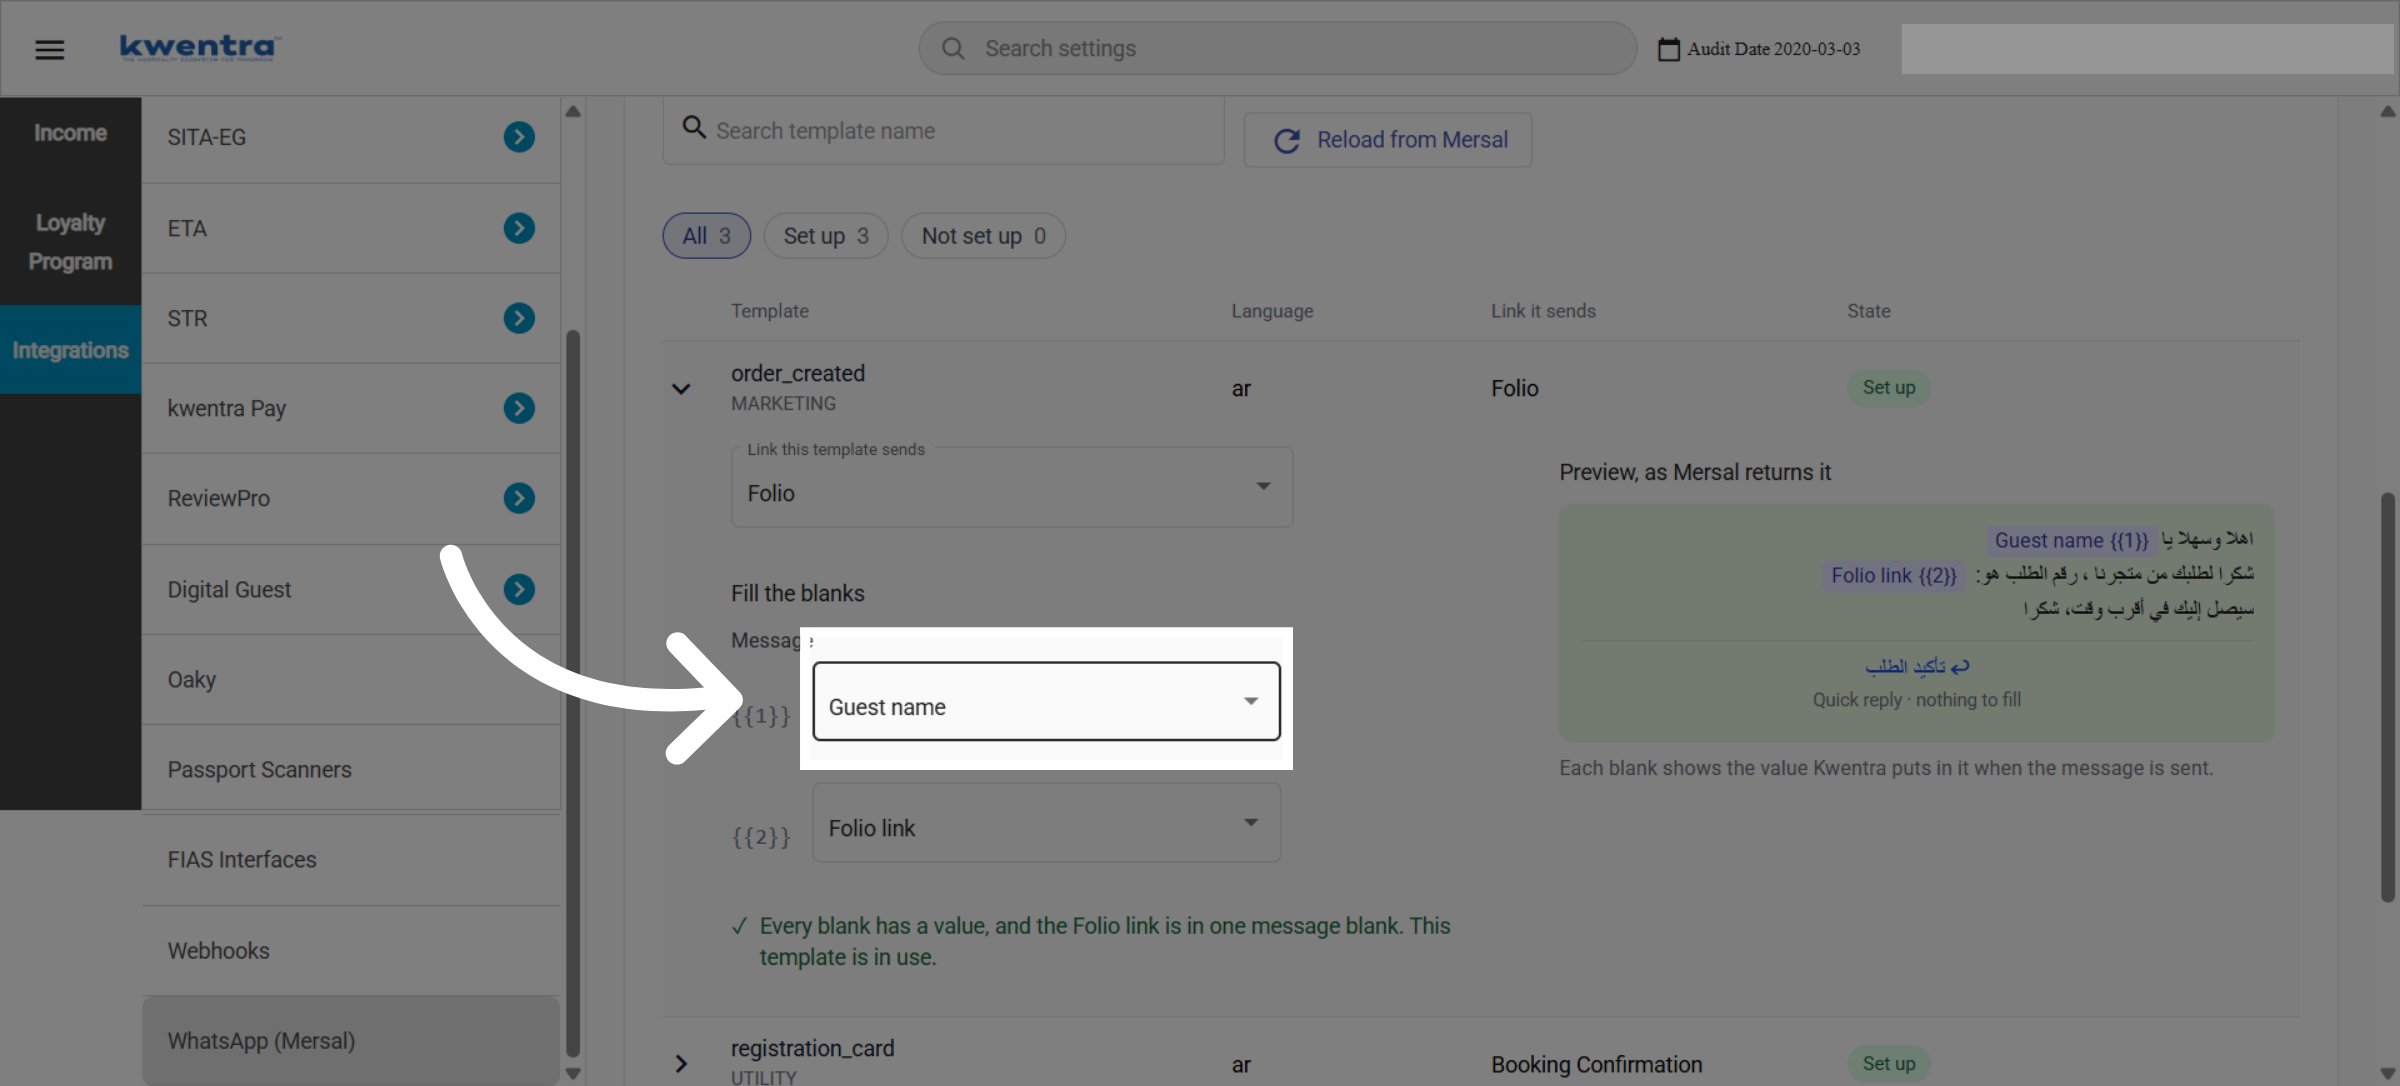
Task: Select the Set up 3 filter chip
Action: coord(826,236)
